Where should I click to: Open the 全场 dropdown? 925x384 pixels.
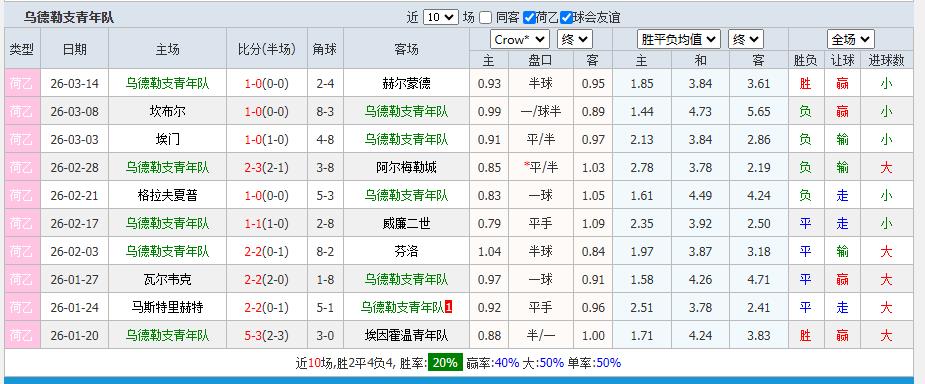click(850, 40)
